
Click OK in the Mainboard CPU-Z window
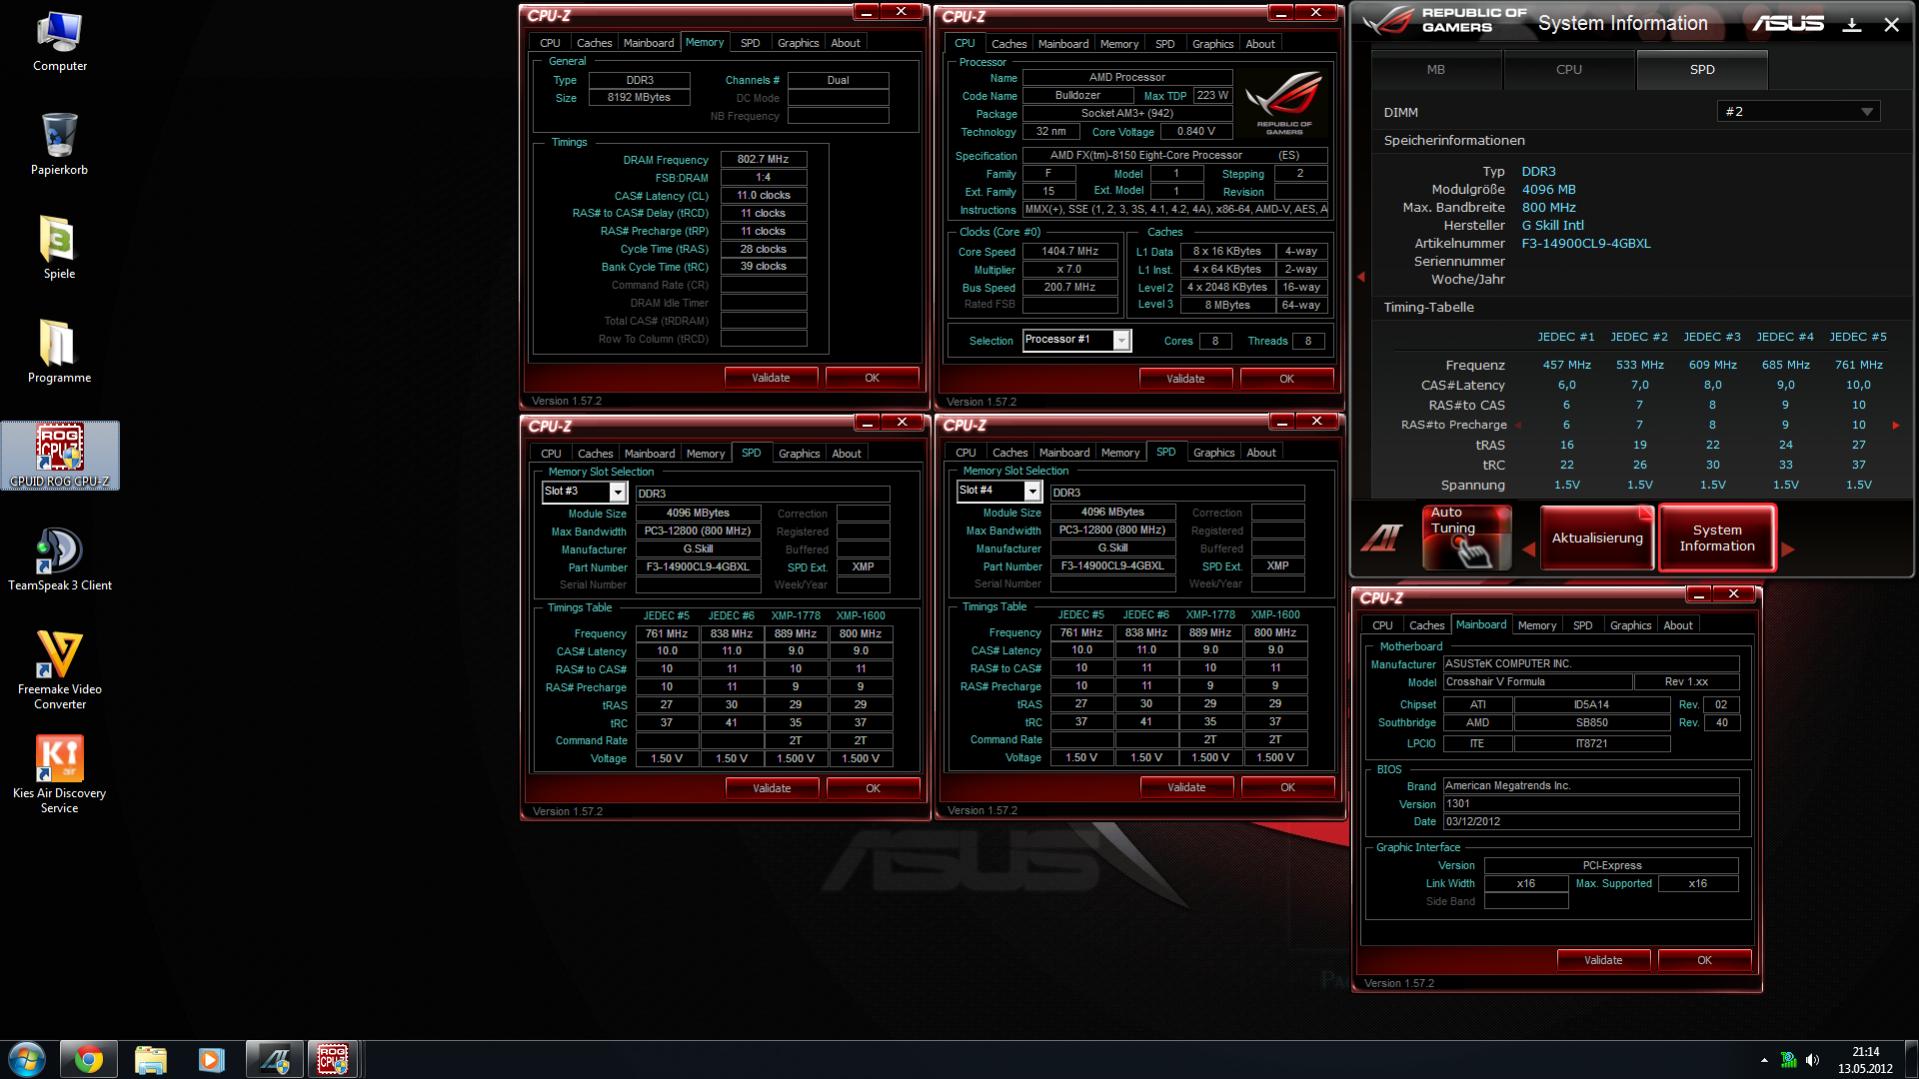click(1705, 961)
